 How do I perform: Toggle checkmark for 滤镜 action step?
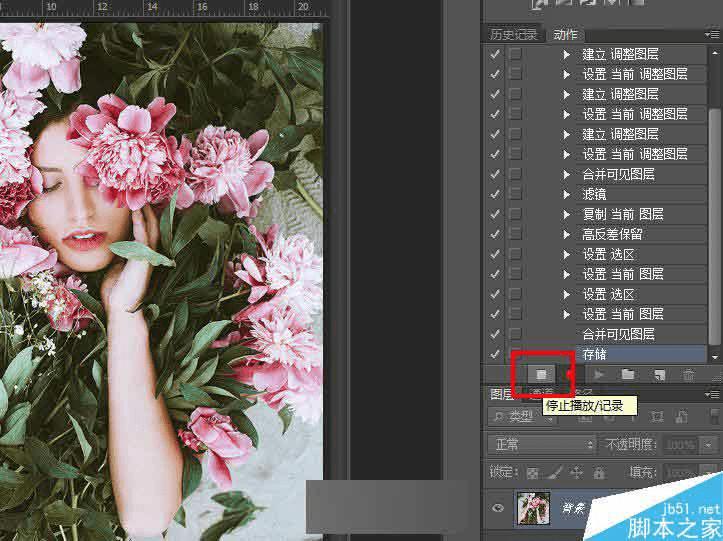coord(495,194)
